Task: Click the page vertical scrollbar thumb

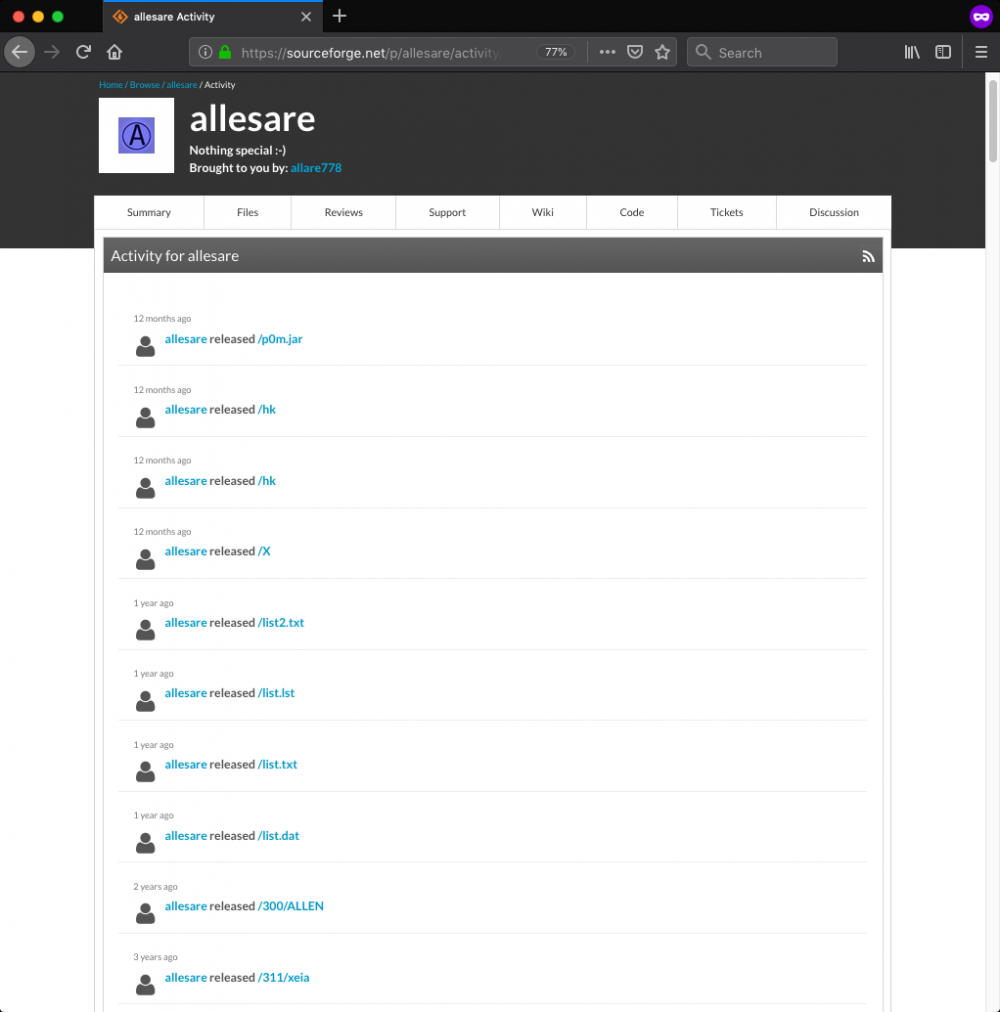Action: 993,121
